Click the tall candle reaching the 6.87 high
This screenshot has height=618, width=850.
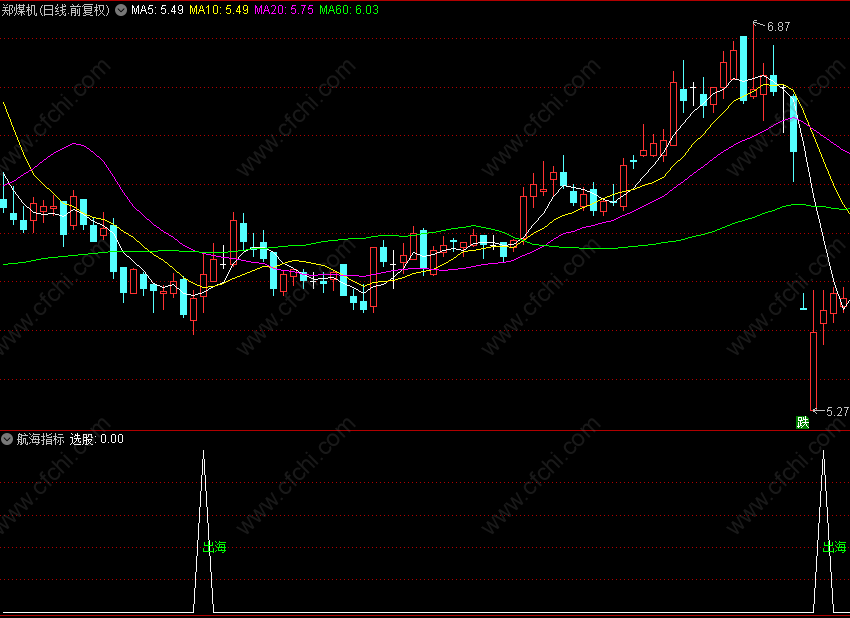(754, 61)
